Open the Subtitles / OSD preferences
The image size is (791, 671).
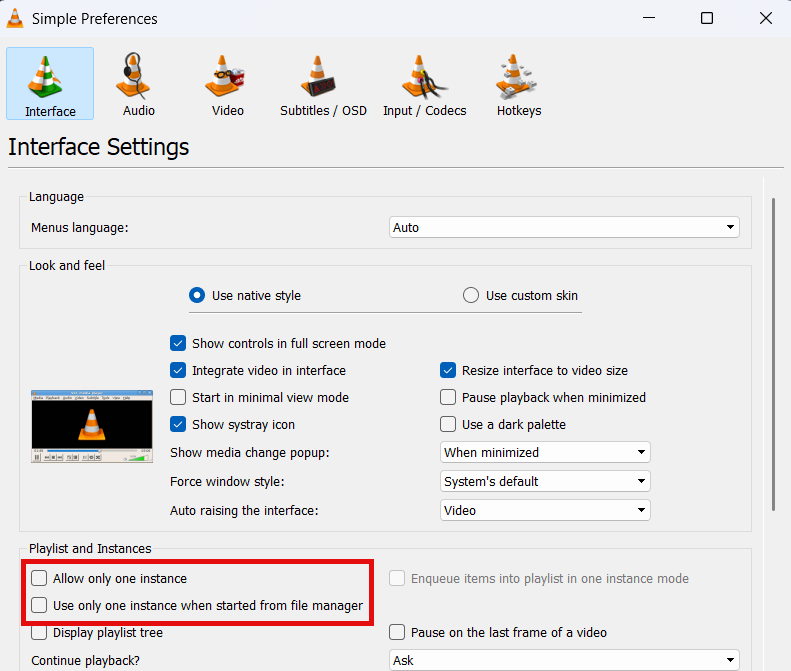click(323, 84)
